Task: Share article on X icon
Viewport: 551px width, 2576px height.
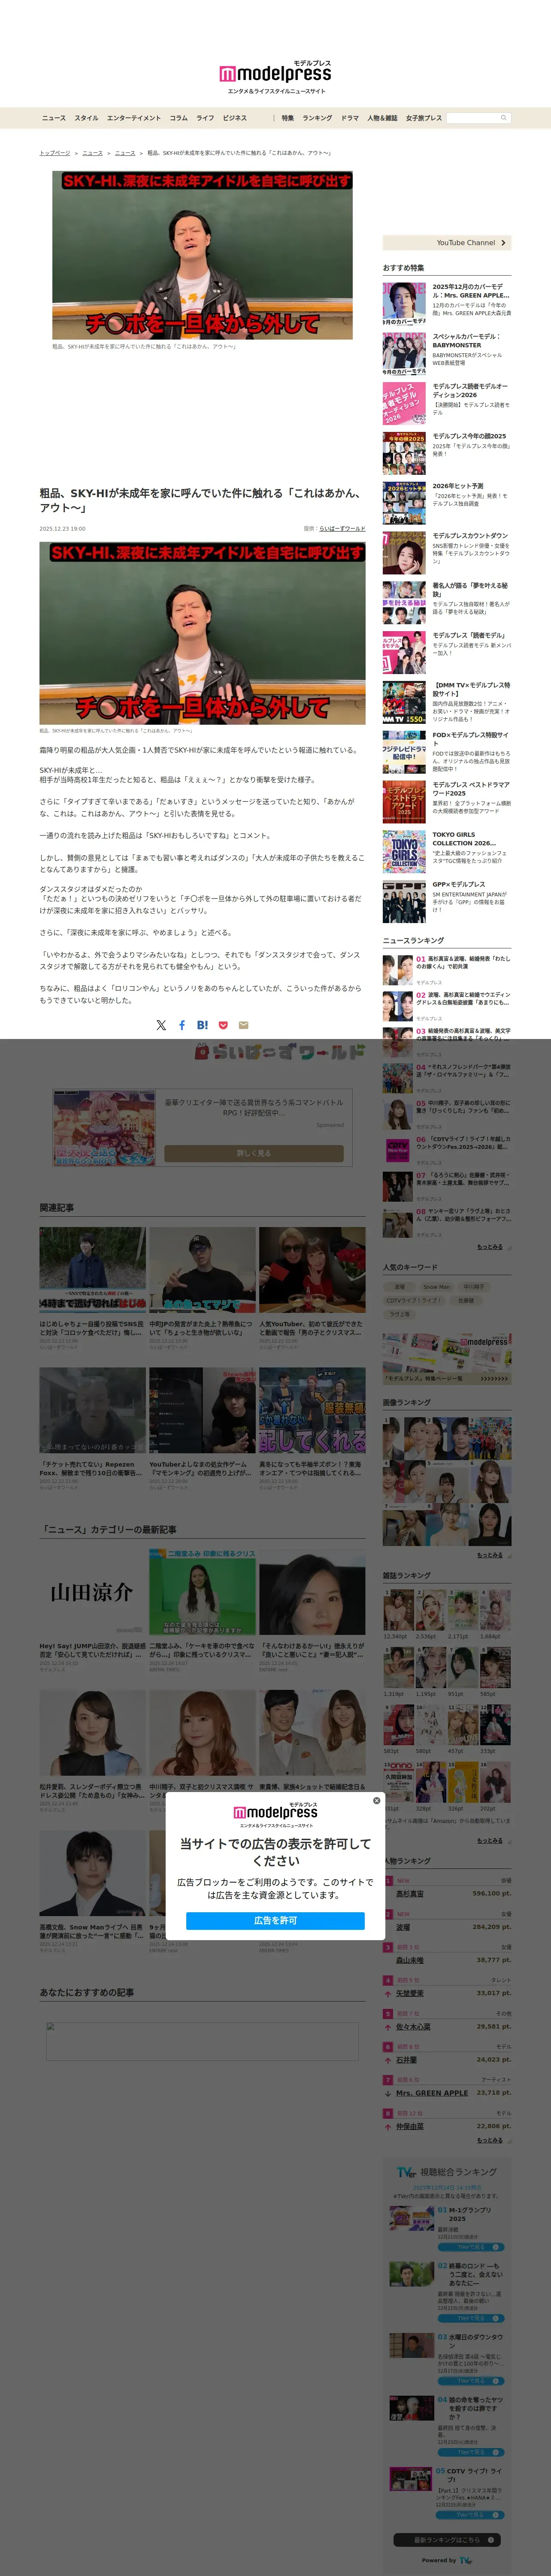Action: coord(161,1025)
